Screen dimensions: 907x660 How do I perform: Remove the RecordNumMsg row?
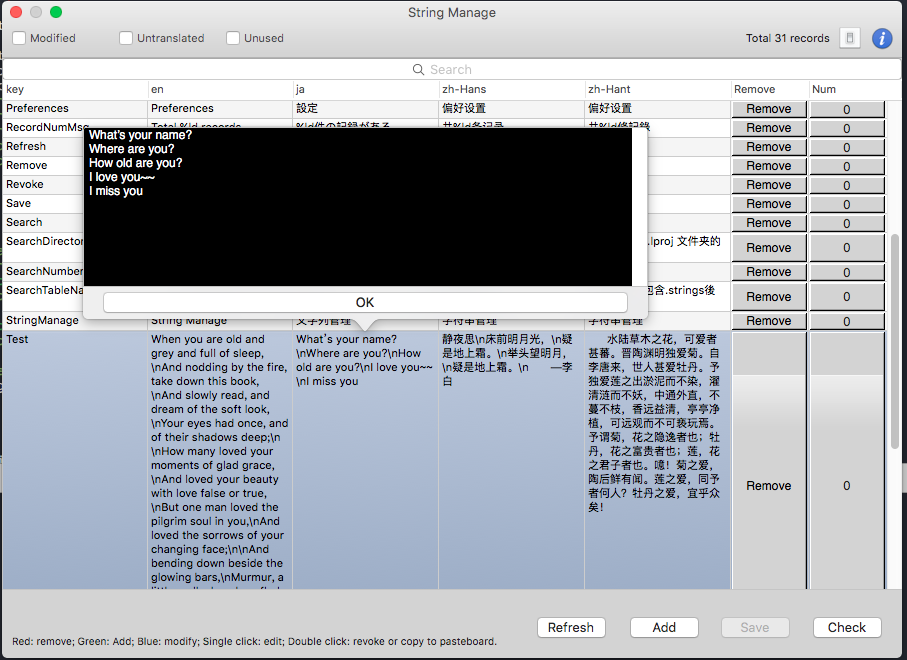click(769, 128)
